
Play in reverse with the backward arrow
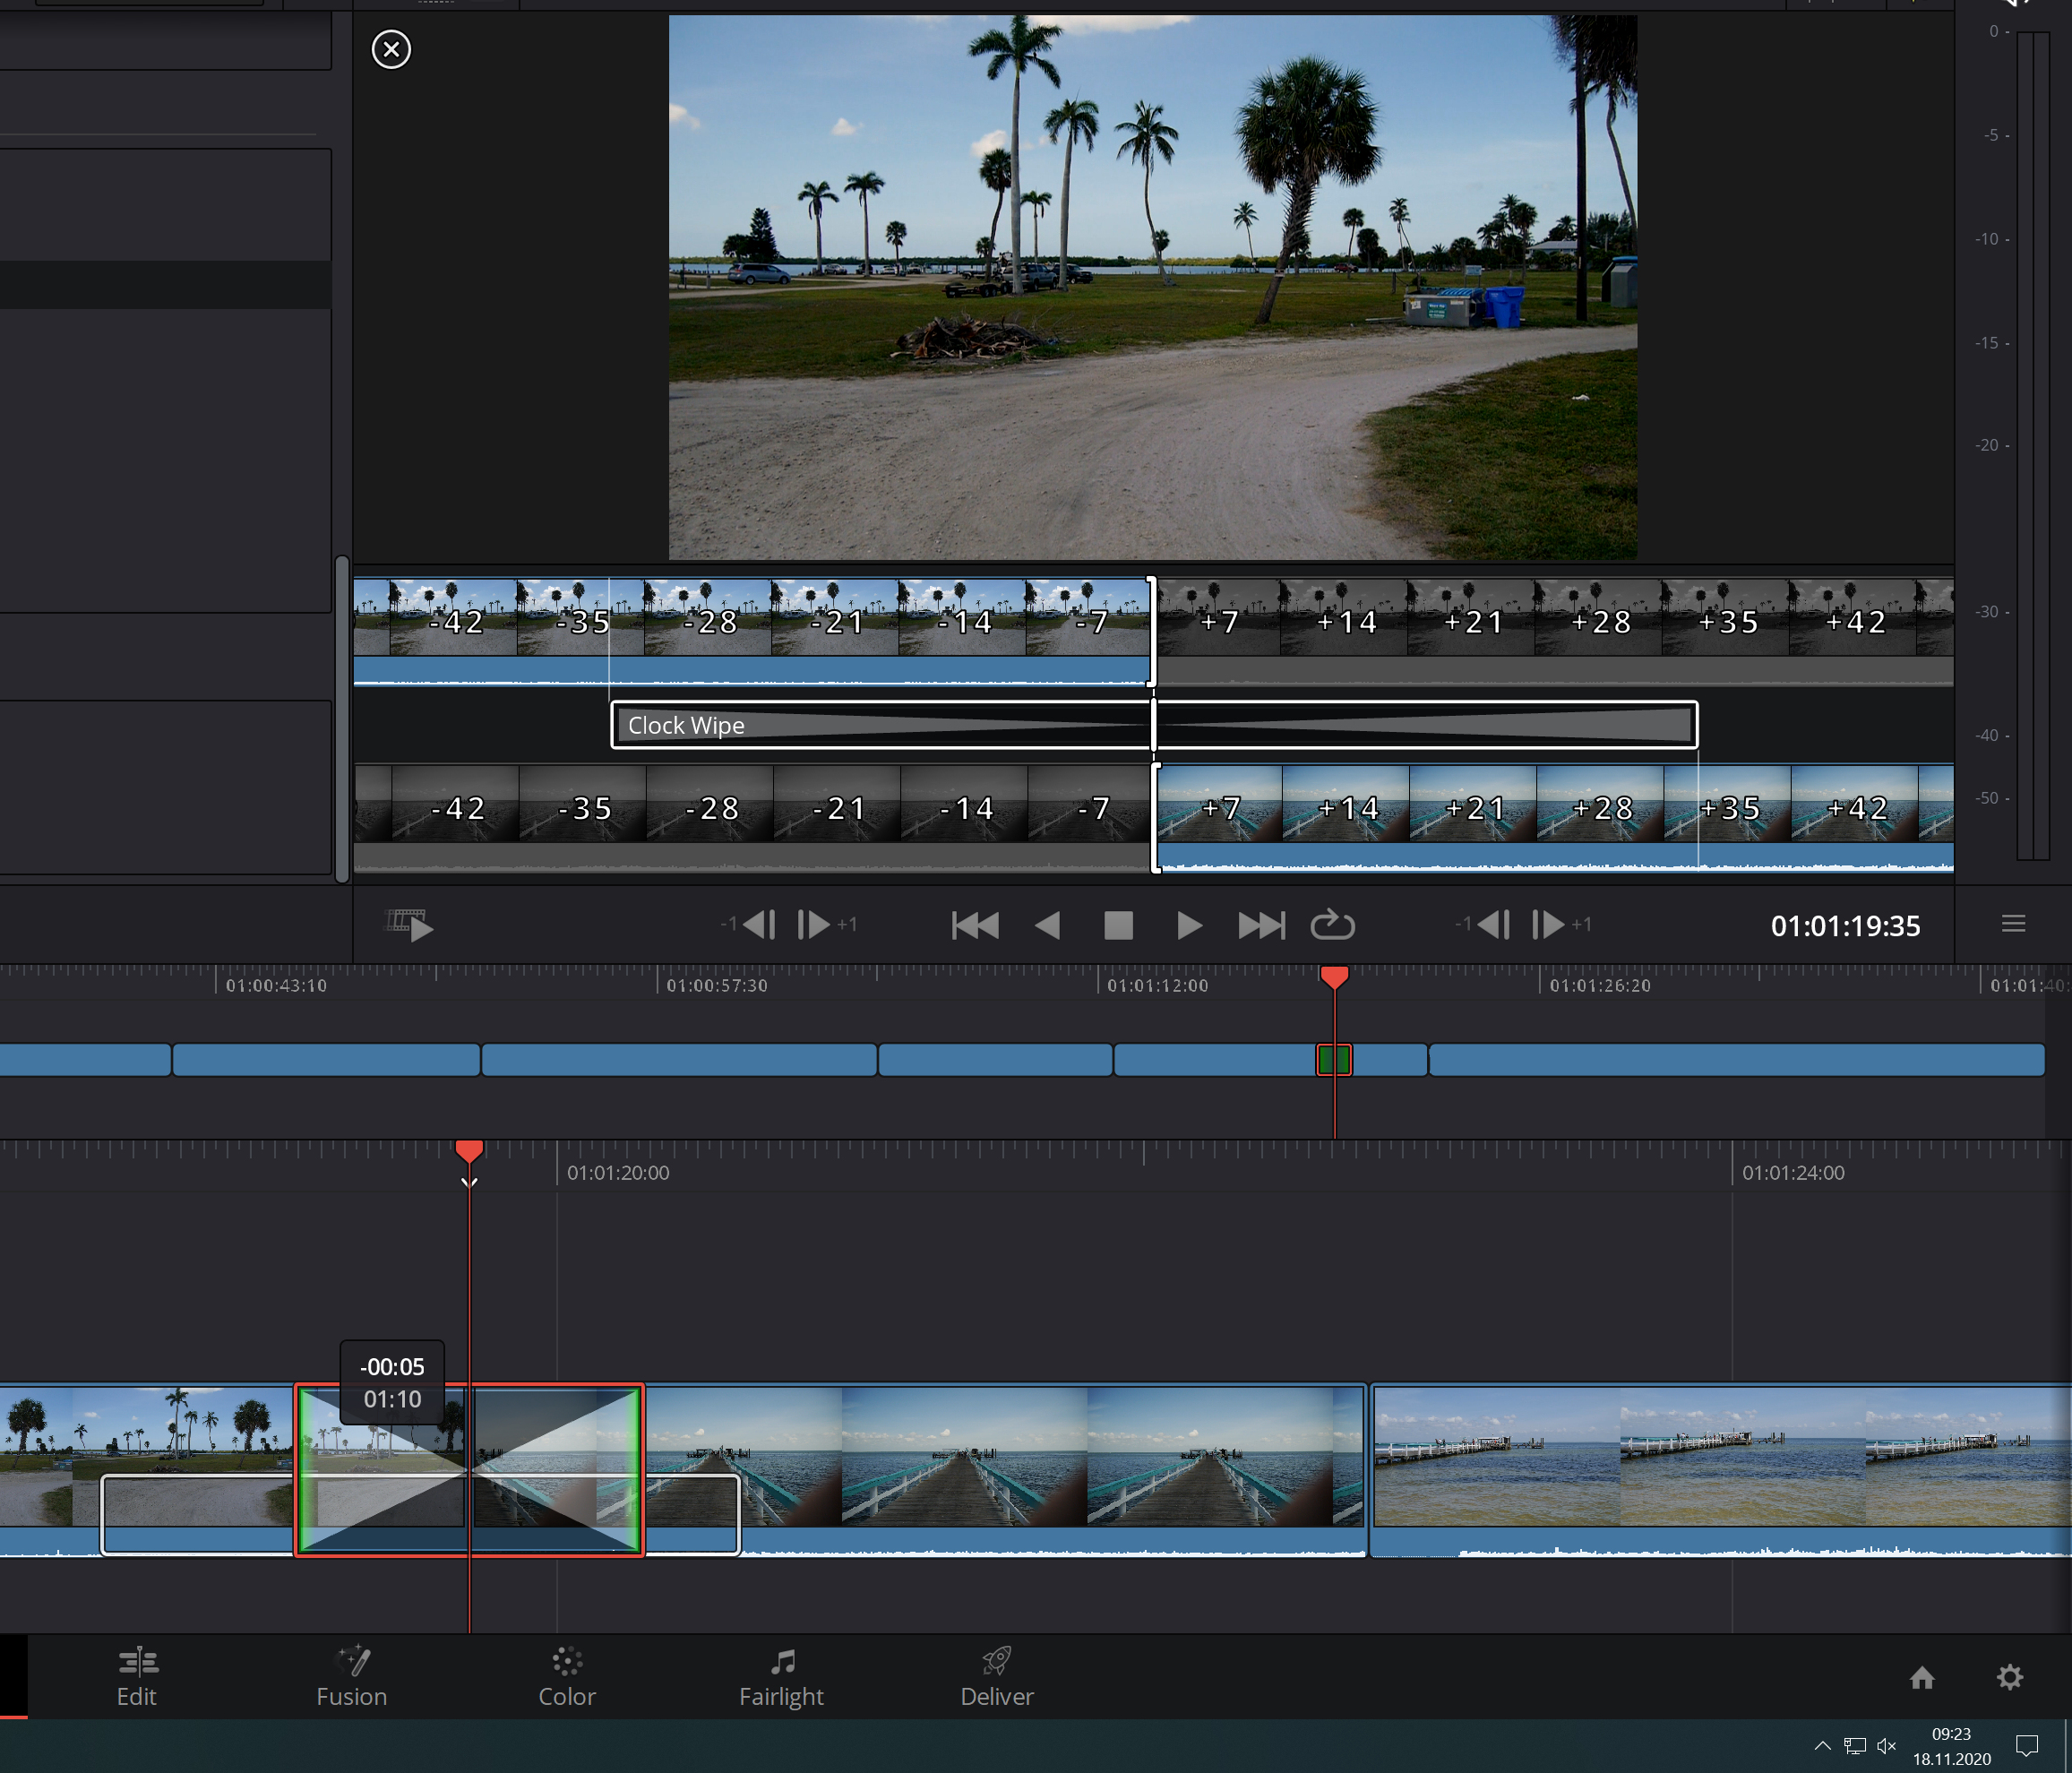(1047, 926)
